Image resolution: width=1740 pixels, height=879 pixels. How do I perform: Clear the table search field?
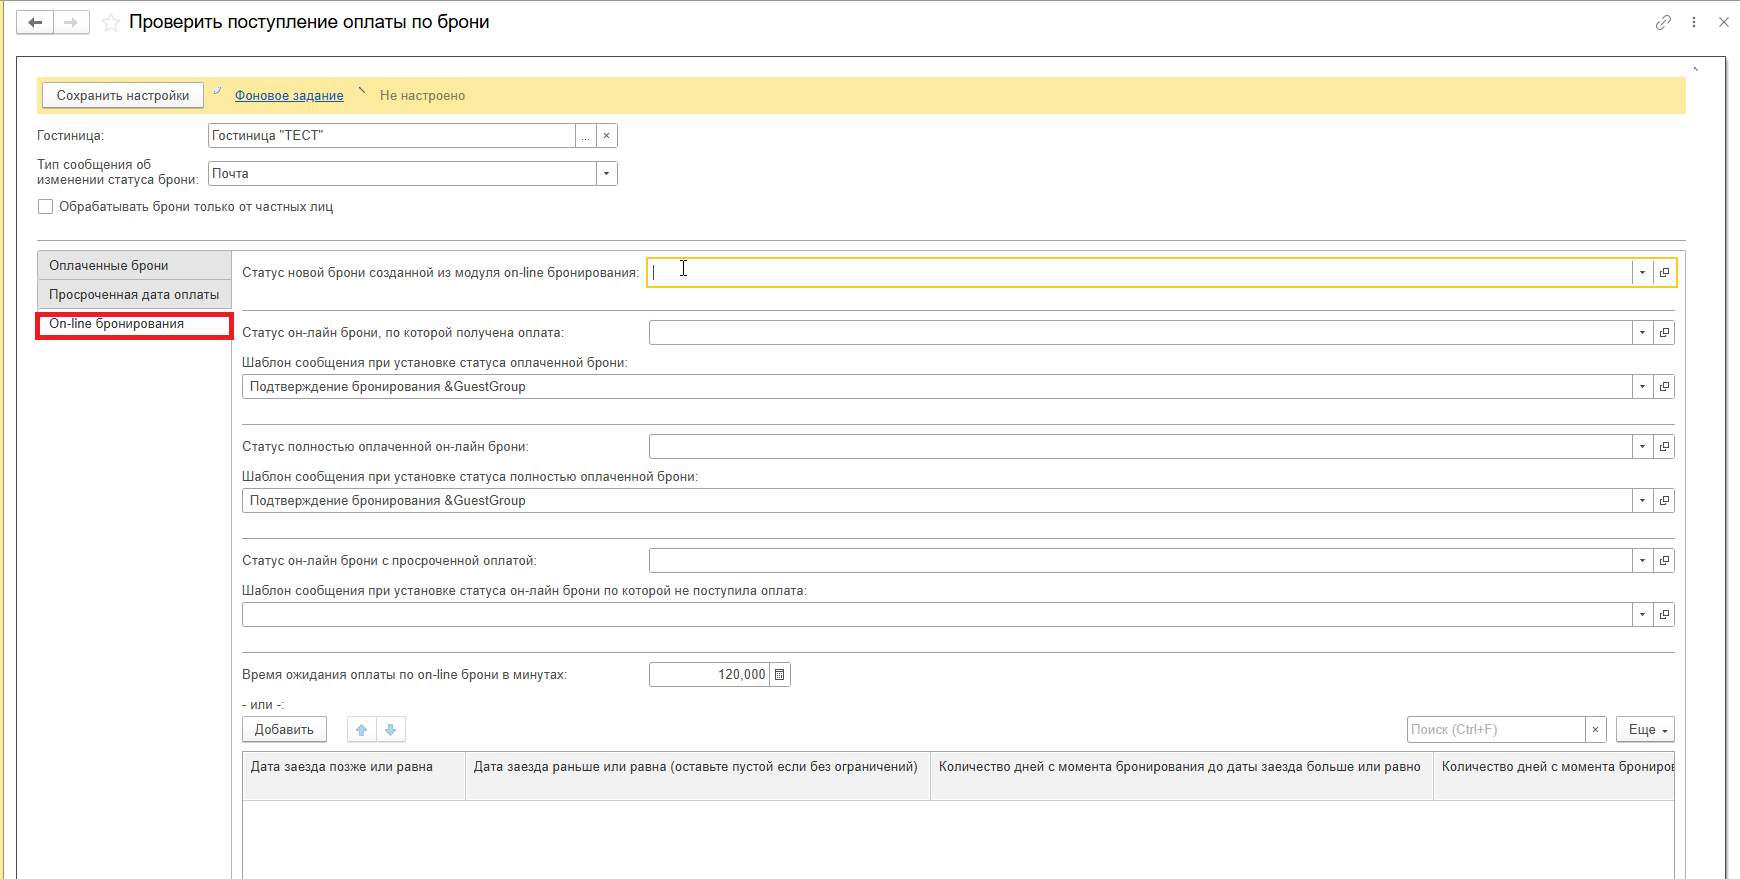1596,729
